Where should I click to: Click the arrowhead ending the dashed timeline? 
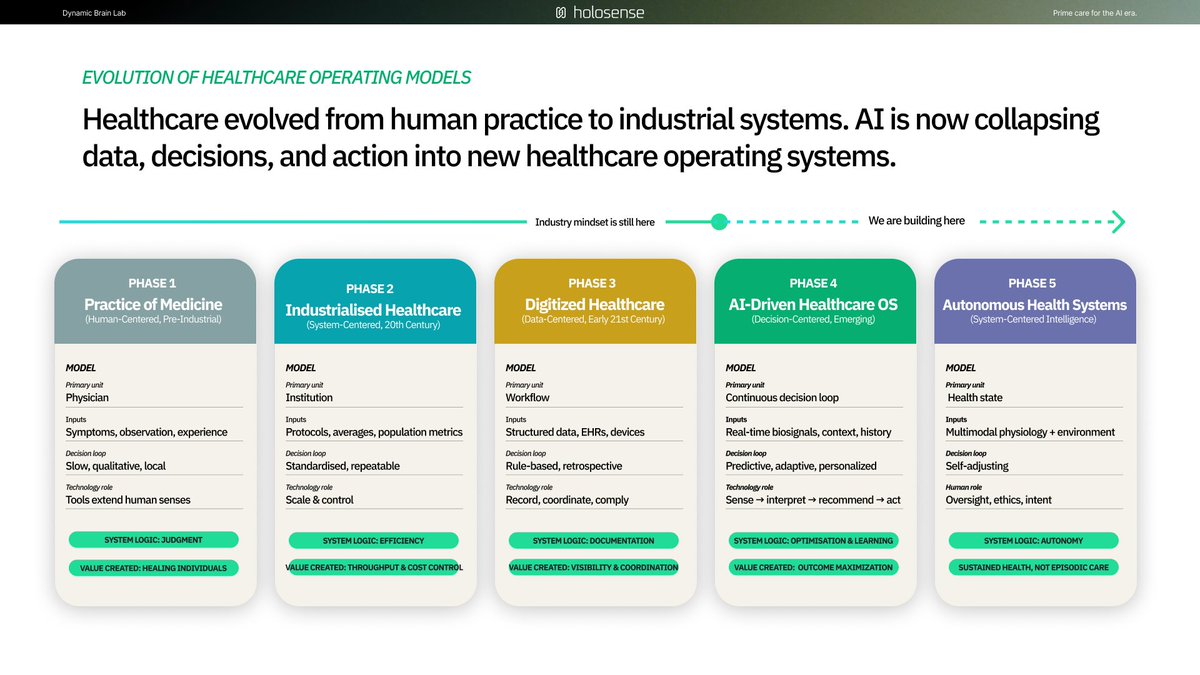coord(1120,221)
